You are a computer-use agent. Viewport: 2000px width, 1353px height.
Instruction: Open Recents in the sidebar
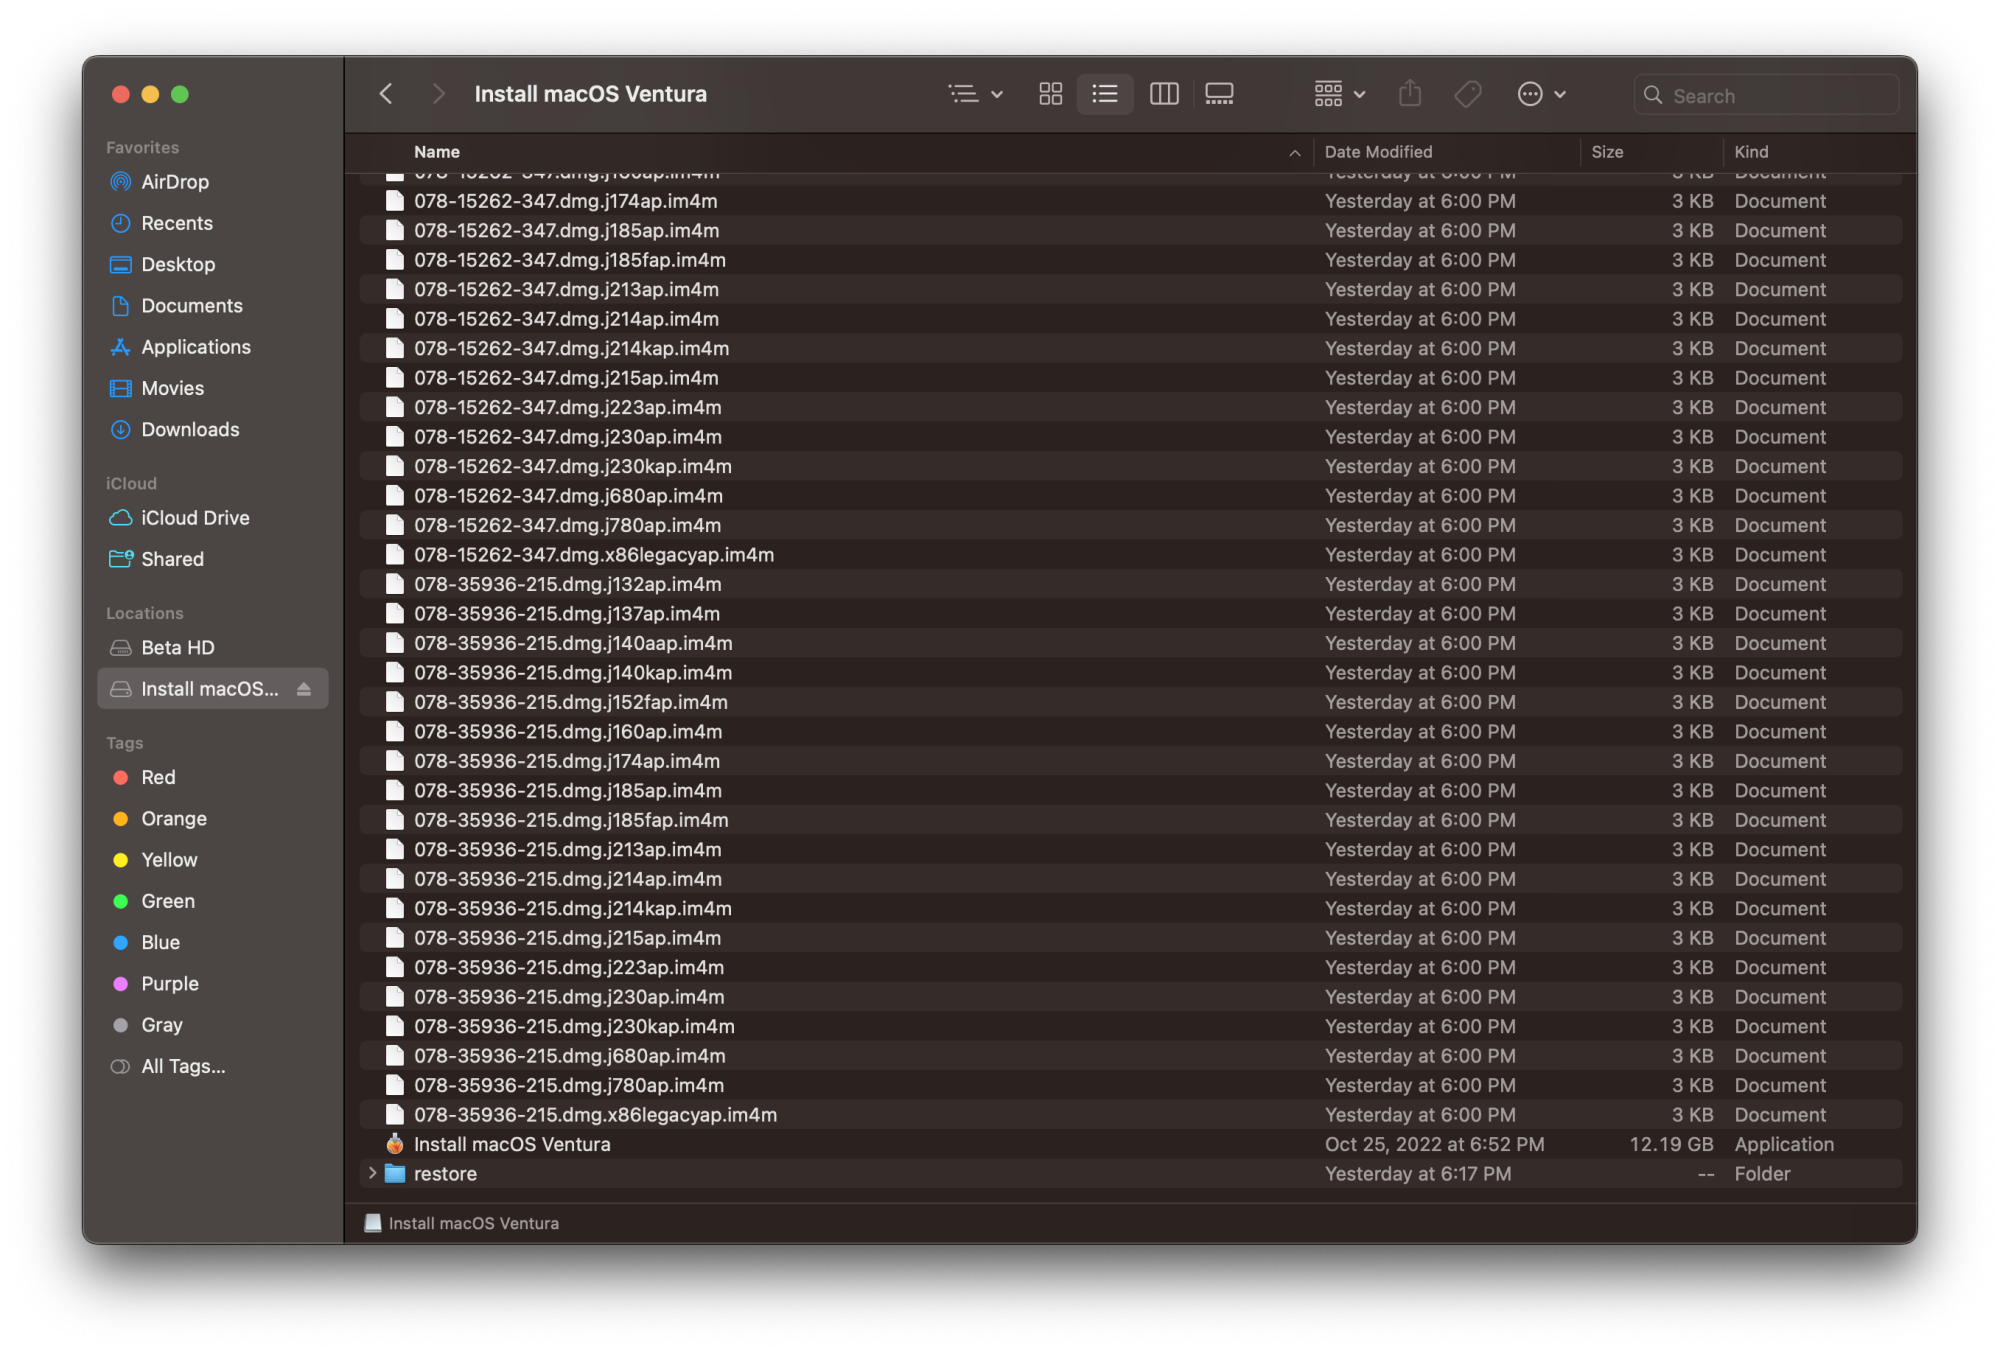tap(212, 223)
